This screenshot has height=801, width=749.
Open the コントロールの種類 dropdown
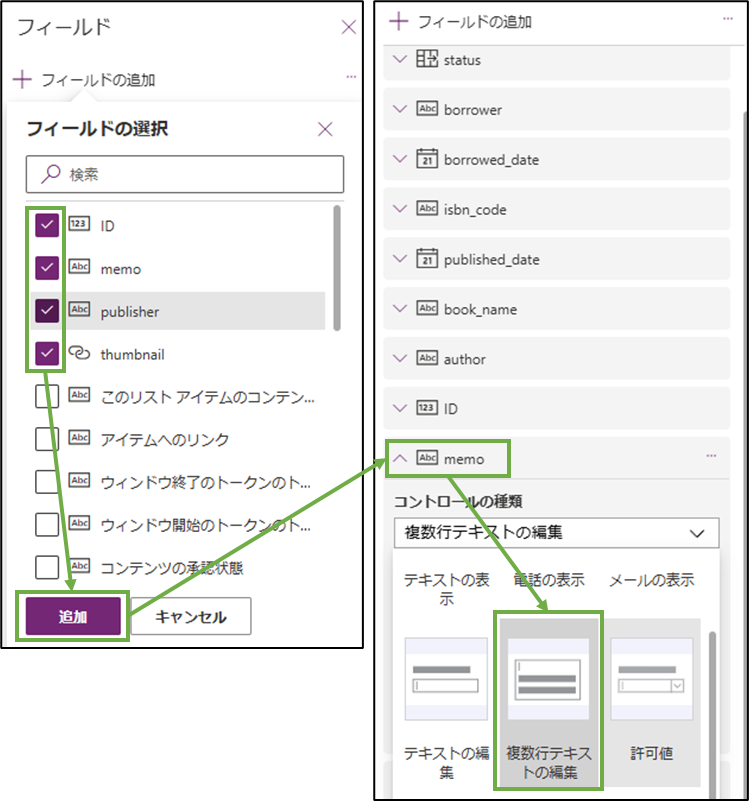(x=556, y=533)
